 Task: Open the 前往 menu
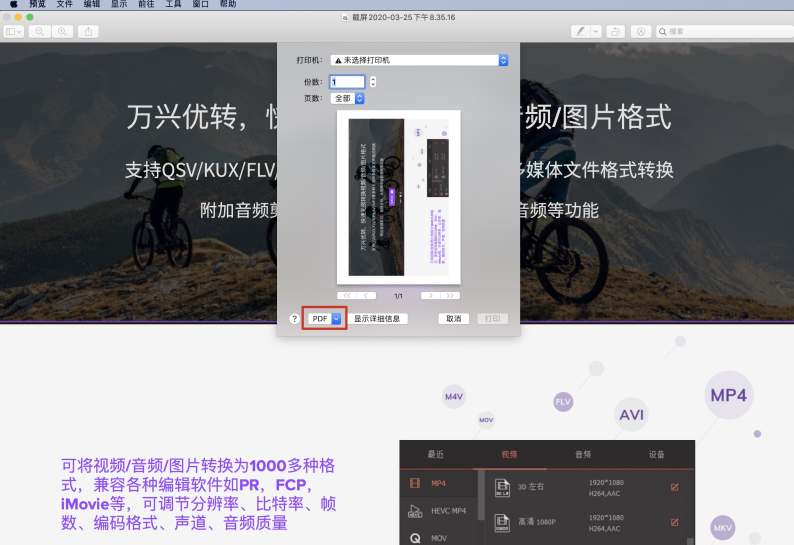click(x=146, y=4)
